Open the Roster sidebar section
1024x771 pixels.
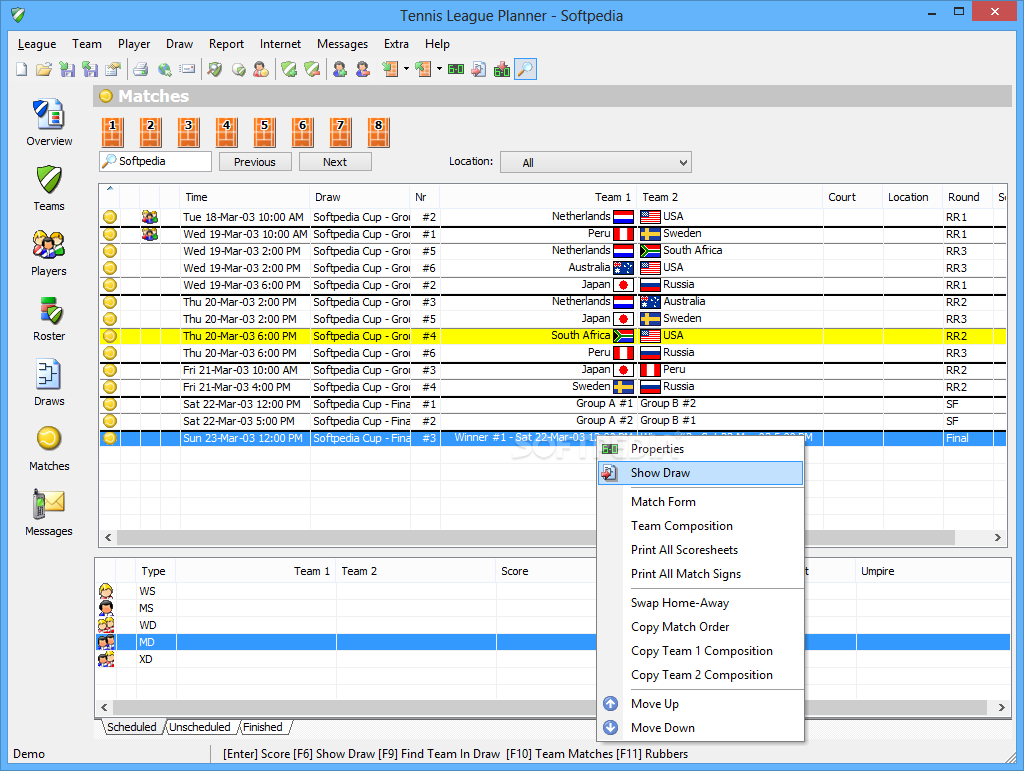[49, 319]
